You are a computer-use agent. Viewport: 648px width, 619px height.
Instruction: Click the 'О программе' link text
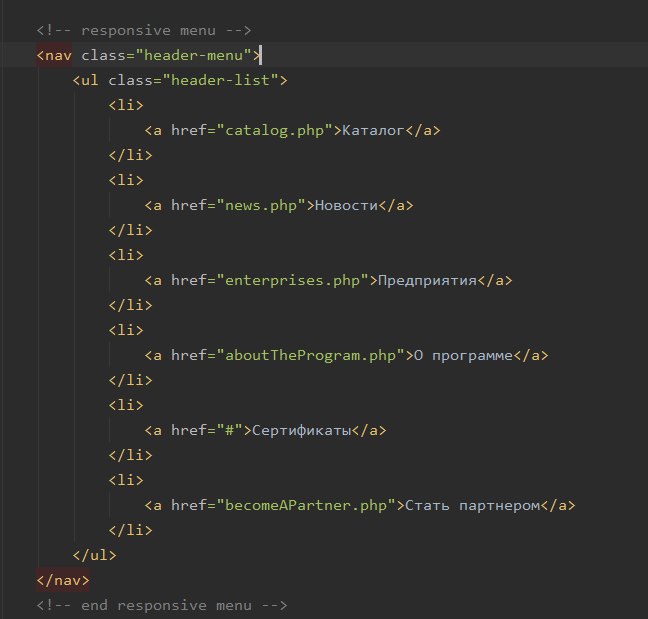pos(463,355)
